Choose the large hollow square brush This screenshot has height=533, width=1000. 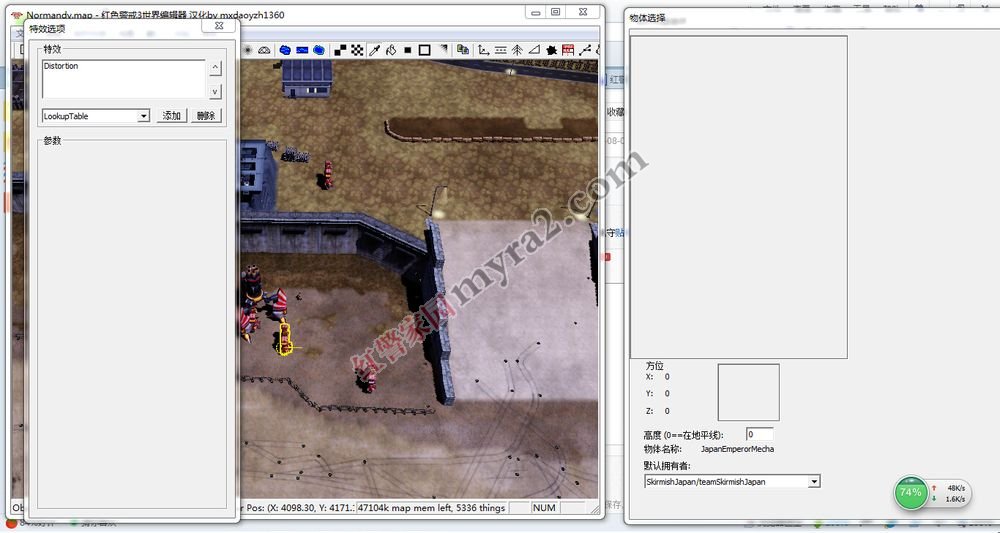pos(424,50)
